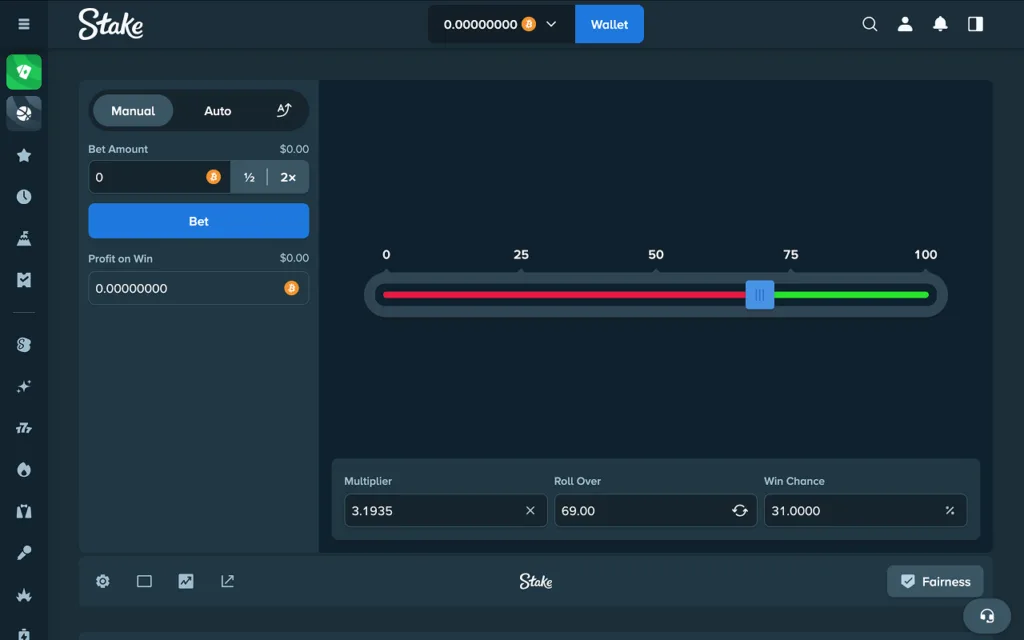The image size is (1024, 640).
Task: Toggle the right side panel icon
Action: [x=975, y=24]
